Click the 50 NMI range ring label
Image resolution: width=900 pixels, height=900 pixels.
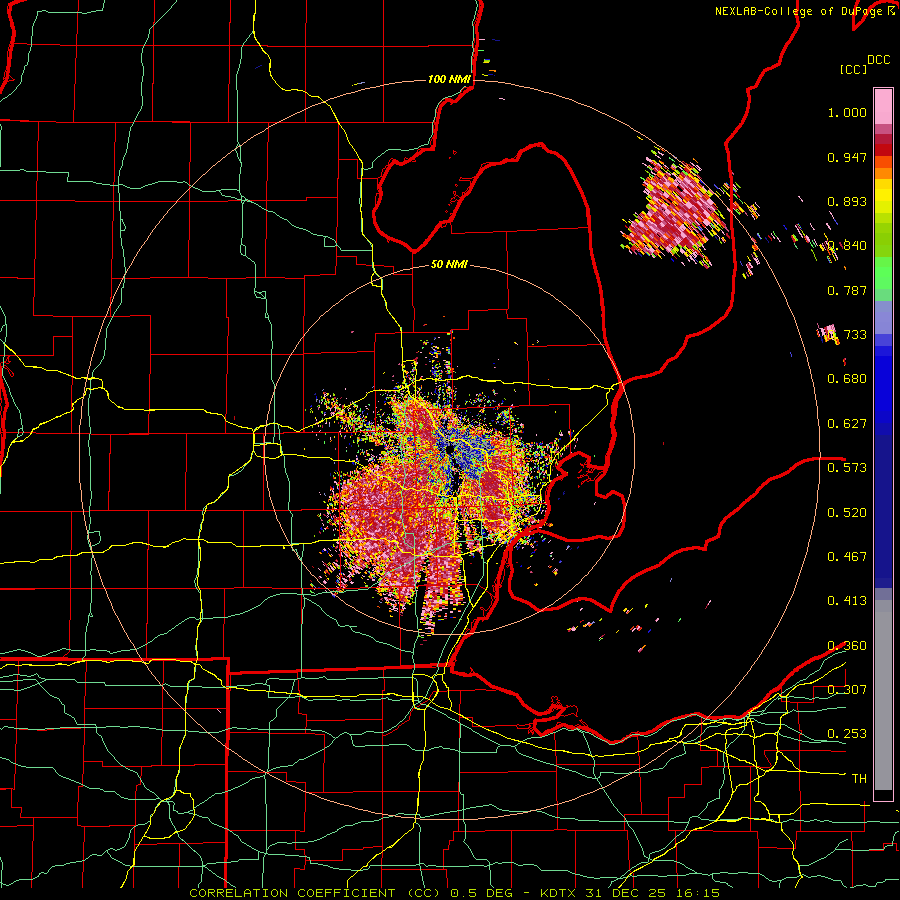tap(449, 265)
